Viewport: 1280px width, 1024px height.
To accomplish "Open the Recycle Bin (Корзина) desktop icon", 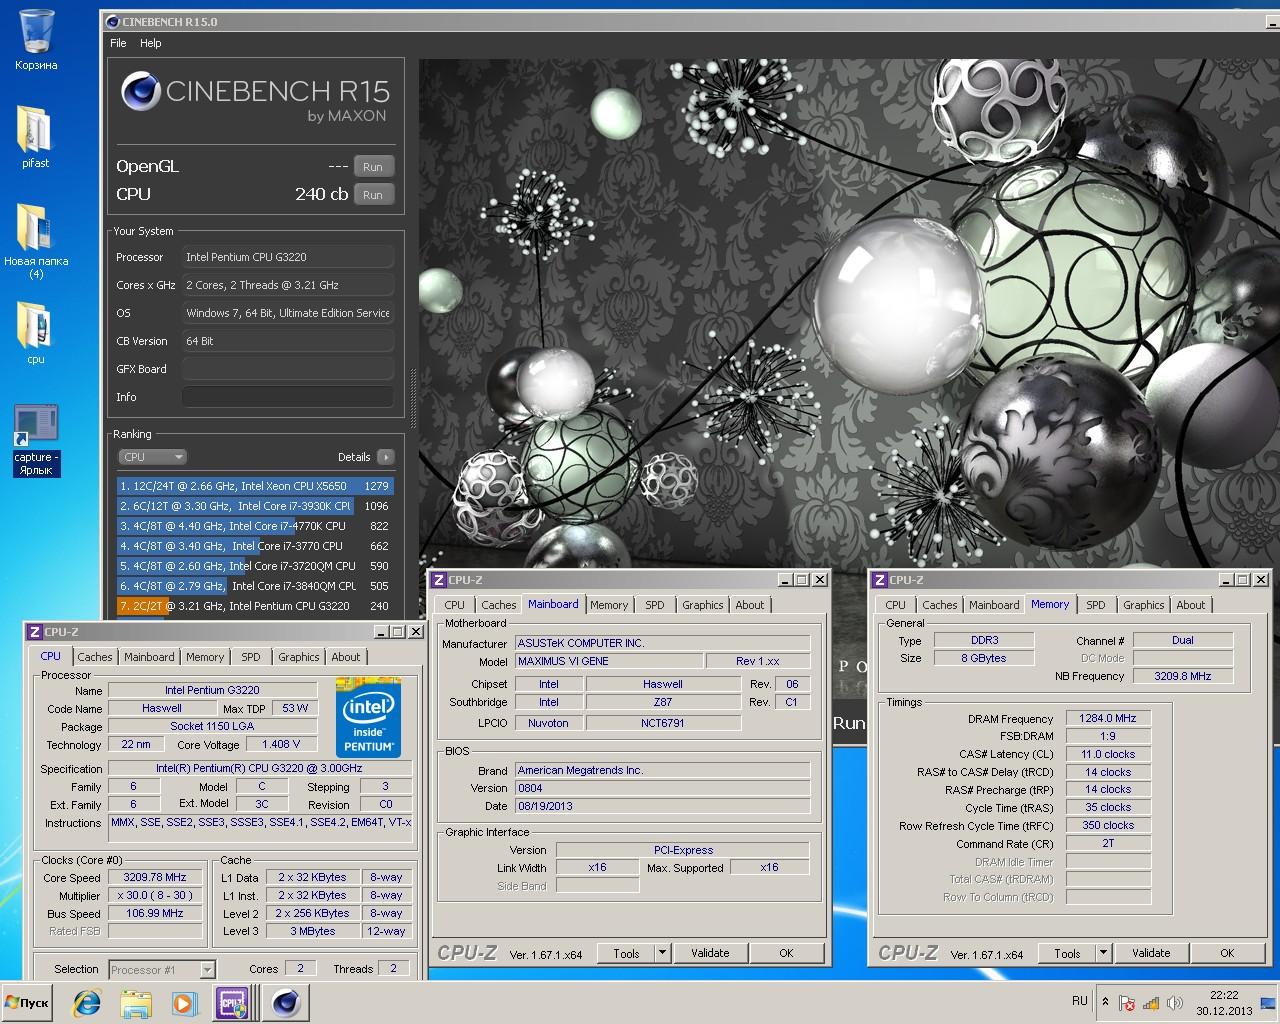I will coord(36,40).
